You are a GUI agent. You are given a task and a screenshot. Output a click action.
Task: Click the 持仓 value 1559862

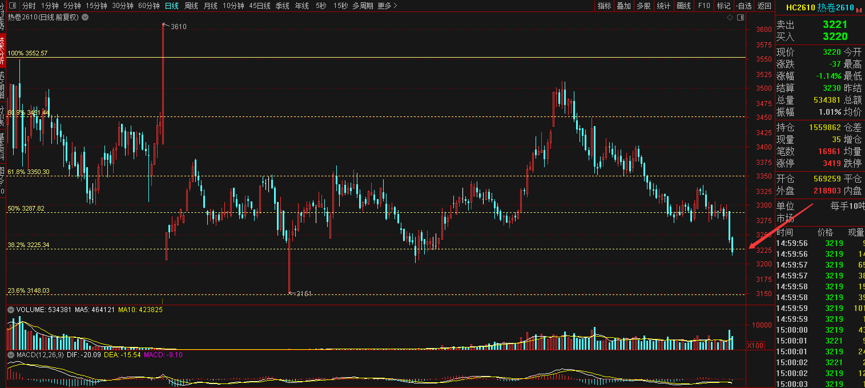coord(825,127)
